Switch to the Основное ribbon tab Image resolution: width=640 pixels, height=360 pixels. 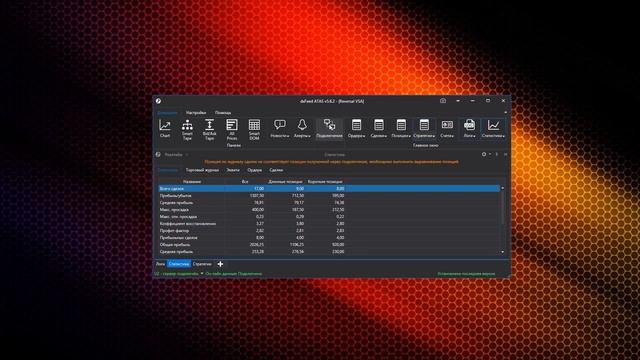167,113
